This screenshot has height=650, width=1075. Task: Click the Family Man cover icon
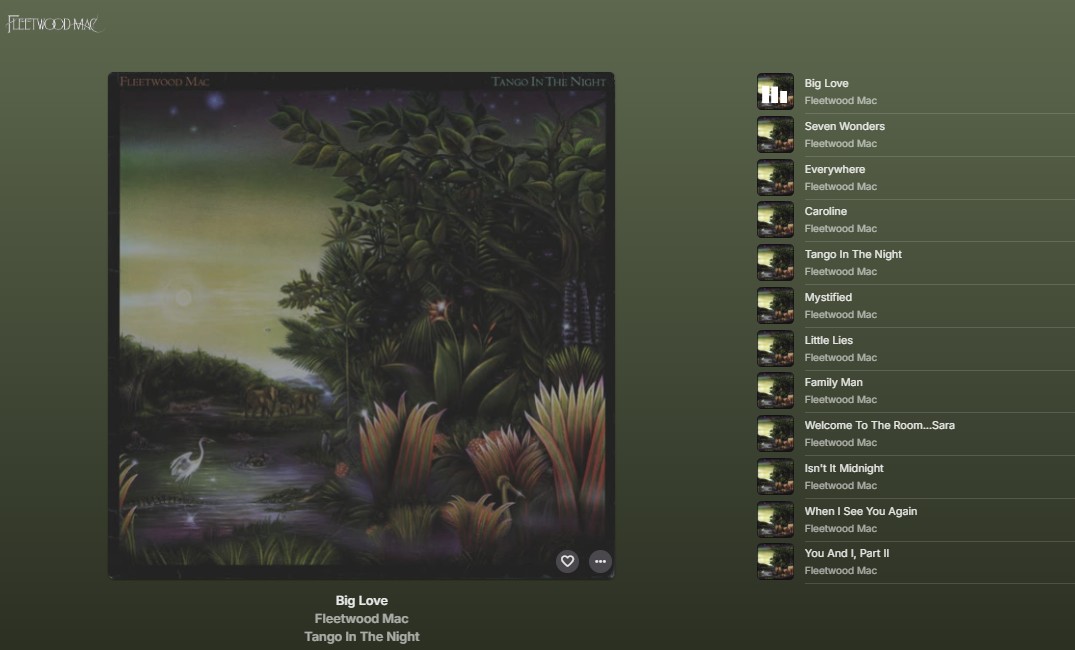[775, 391]
